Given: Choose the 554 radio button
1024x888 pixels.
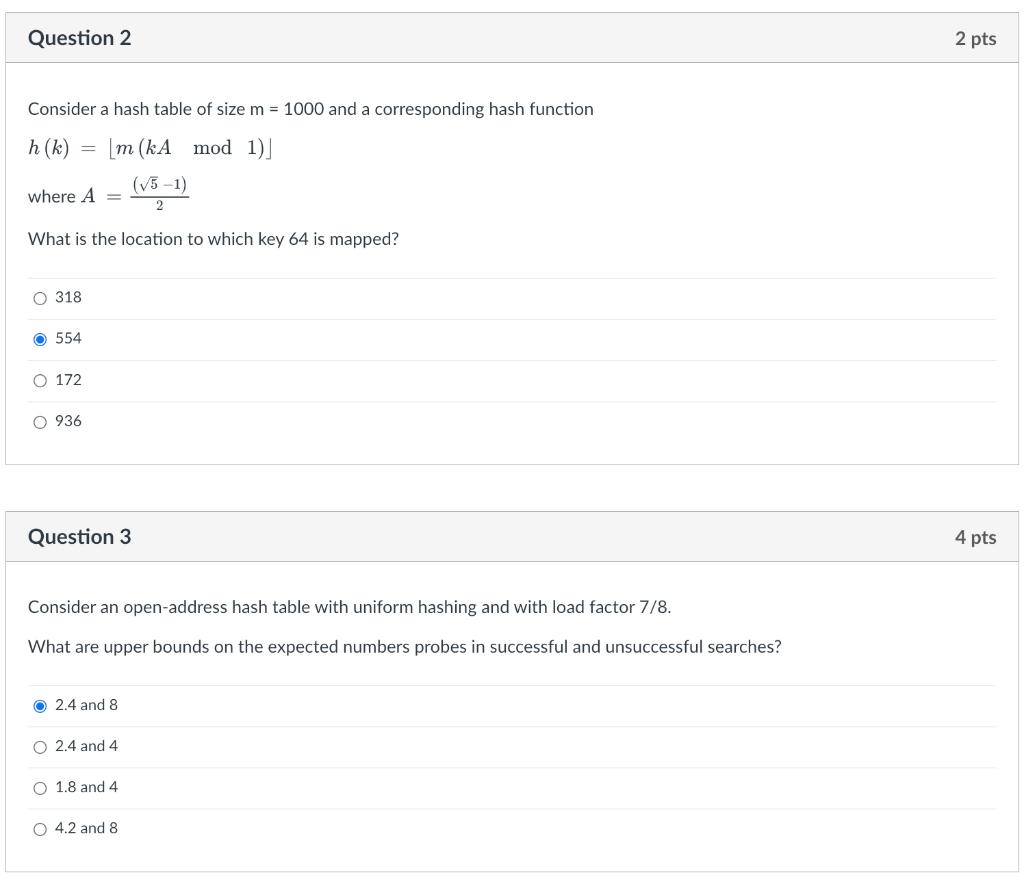Looking at the screenshot, I should tap(40, 339).
